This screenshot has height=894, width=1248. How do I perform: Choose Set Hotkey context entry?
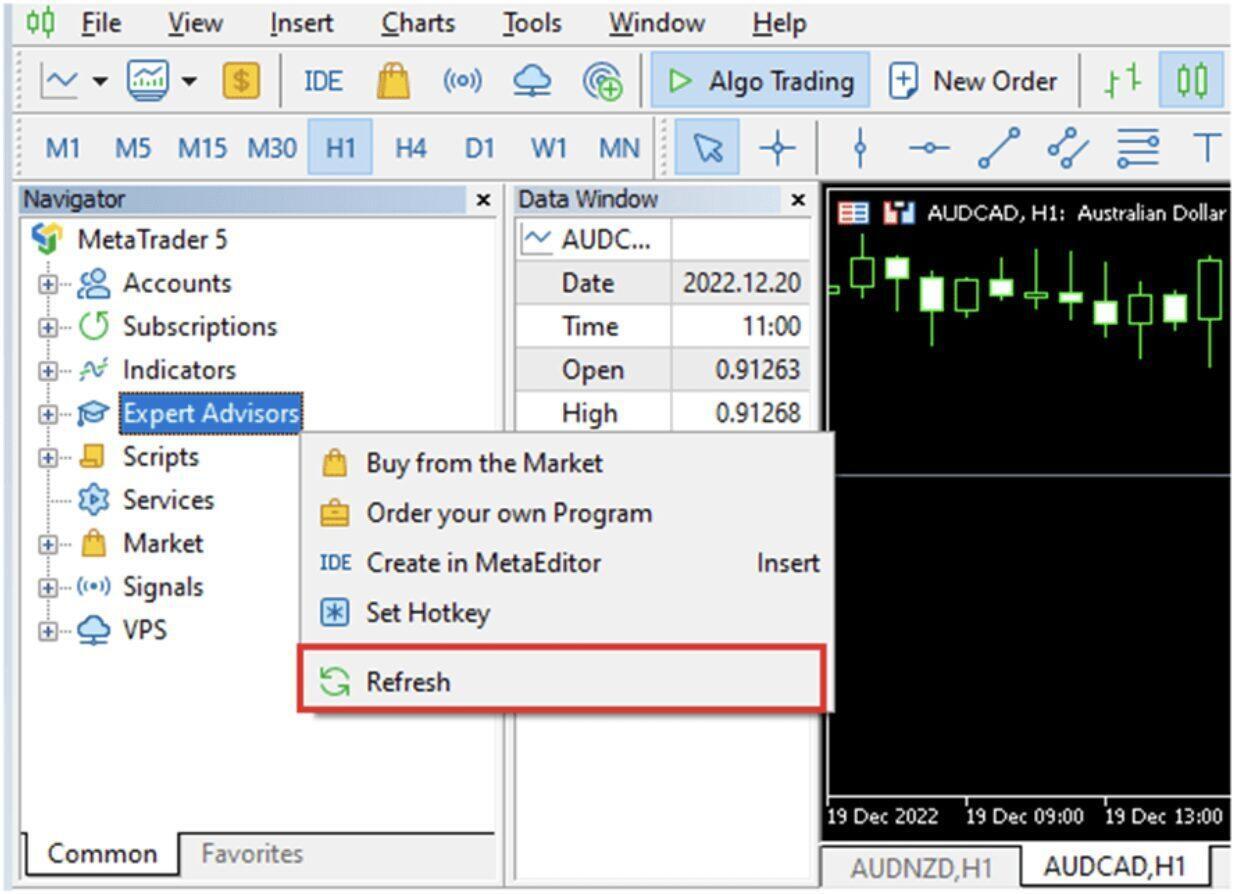pos(566,612)
